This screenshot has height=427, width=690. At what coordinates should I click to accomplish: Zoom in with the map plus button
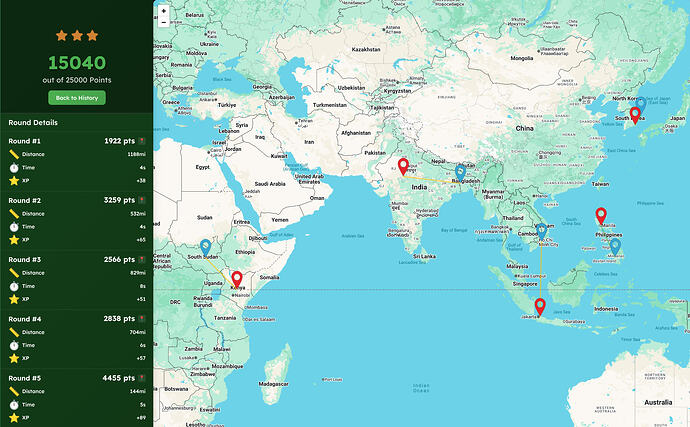pyautogui.click(x=164, y=11)
